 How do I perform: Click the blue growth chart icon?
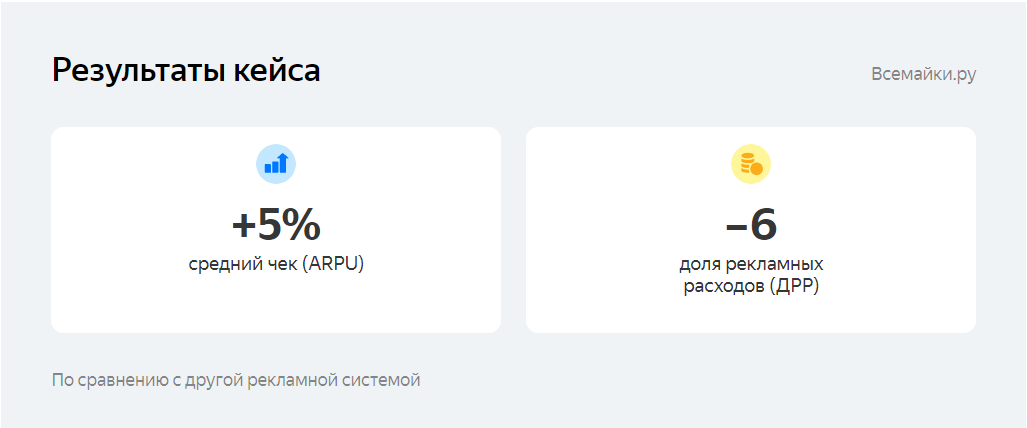click(x=276, y=164)
